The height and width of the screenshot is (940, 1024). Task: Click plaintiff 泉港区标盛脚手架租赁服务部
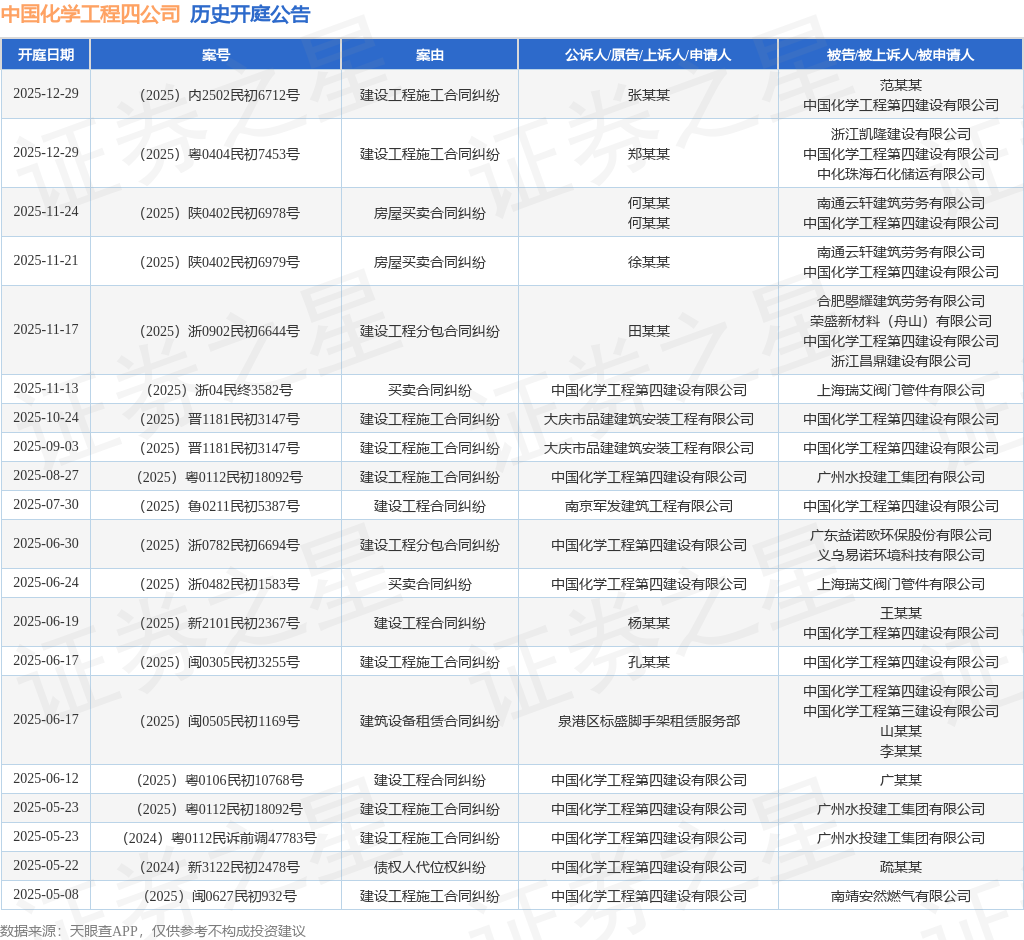tap(648, 721)
